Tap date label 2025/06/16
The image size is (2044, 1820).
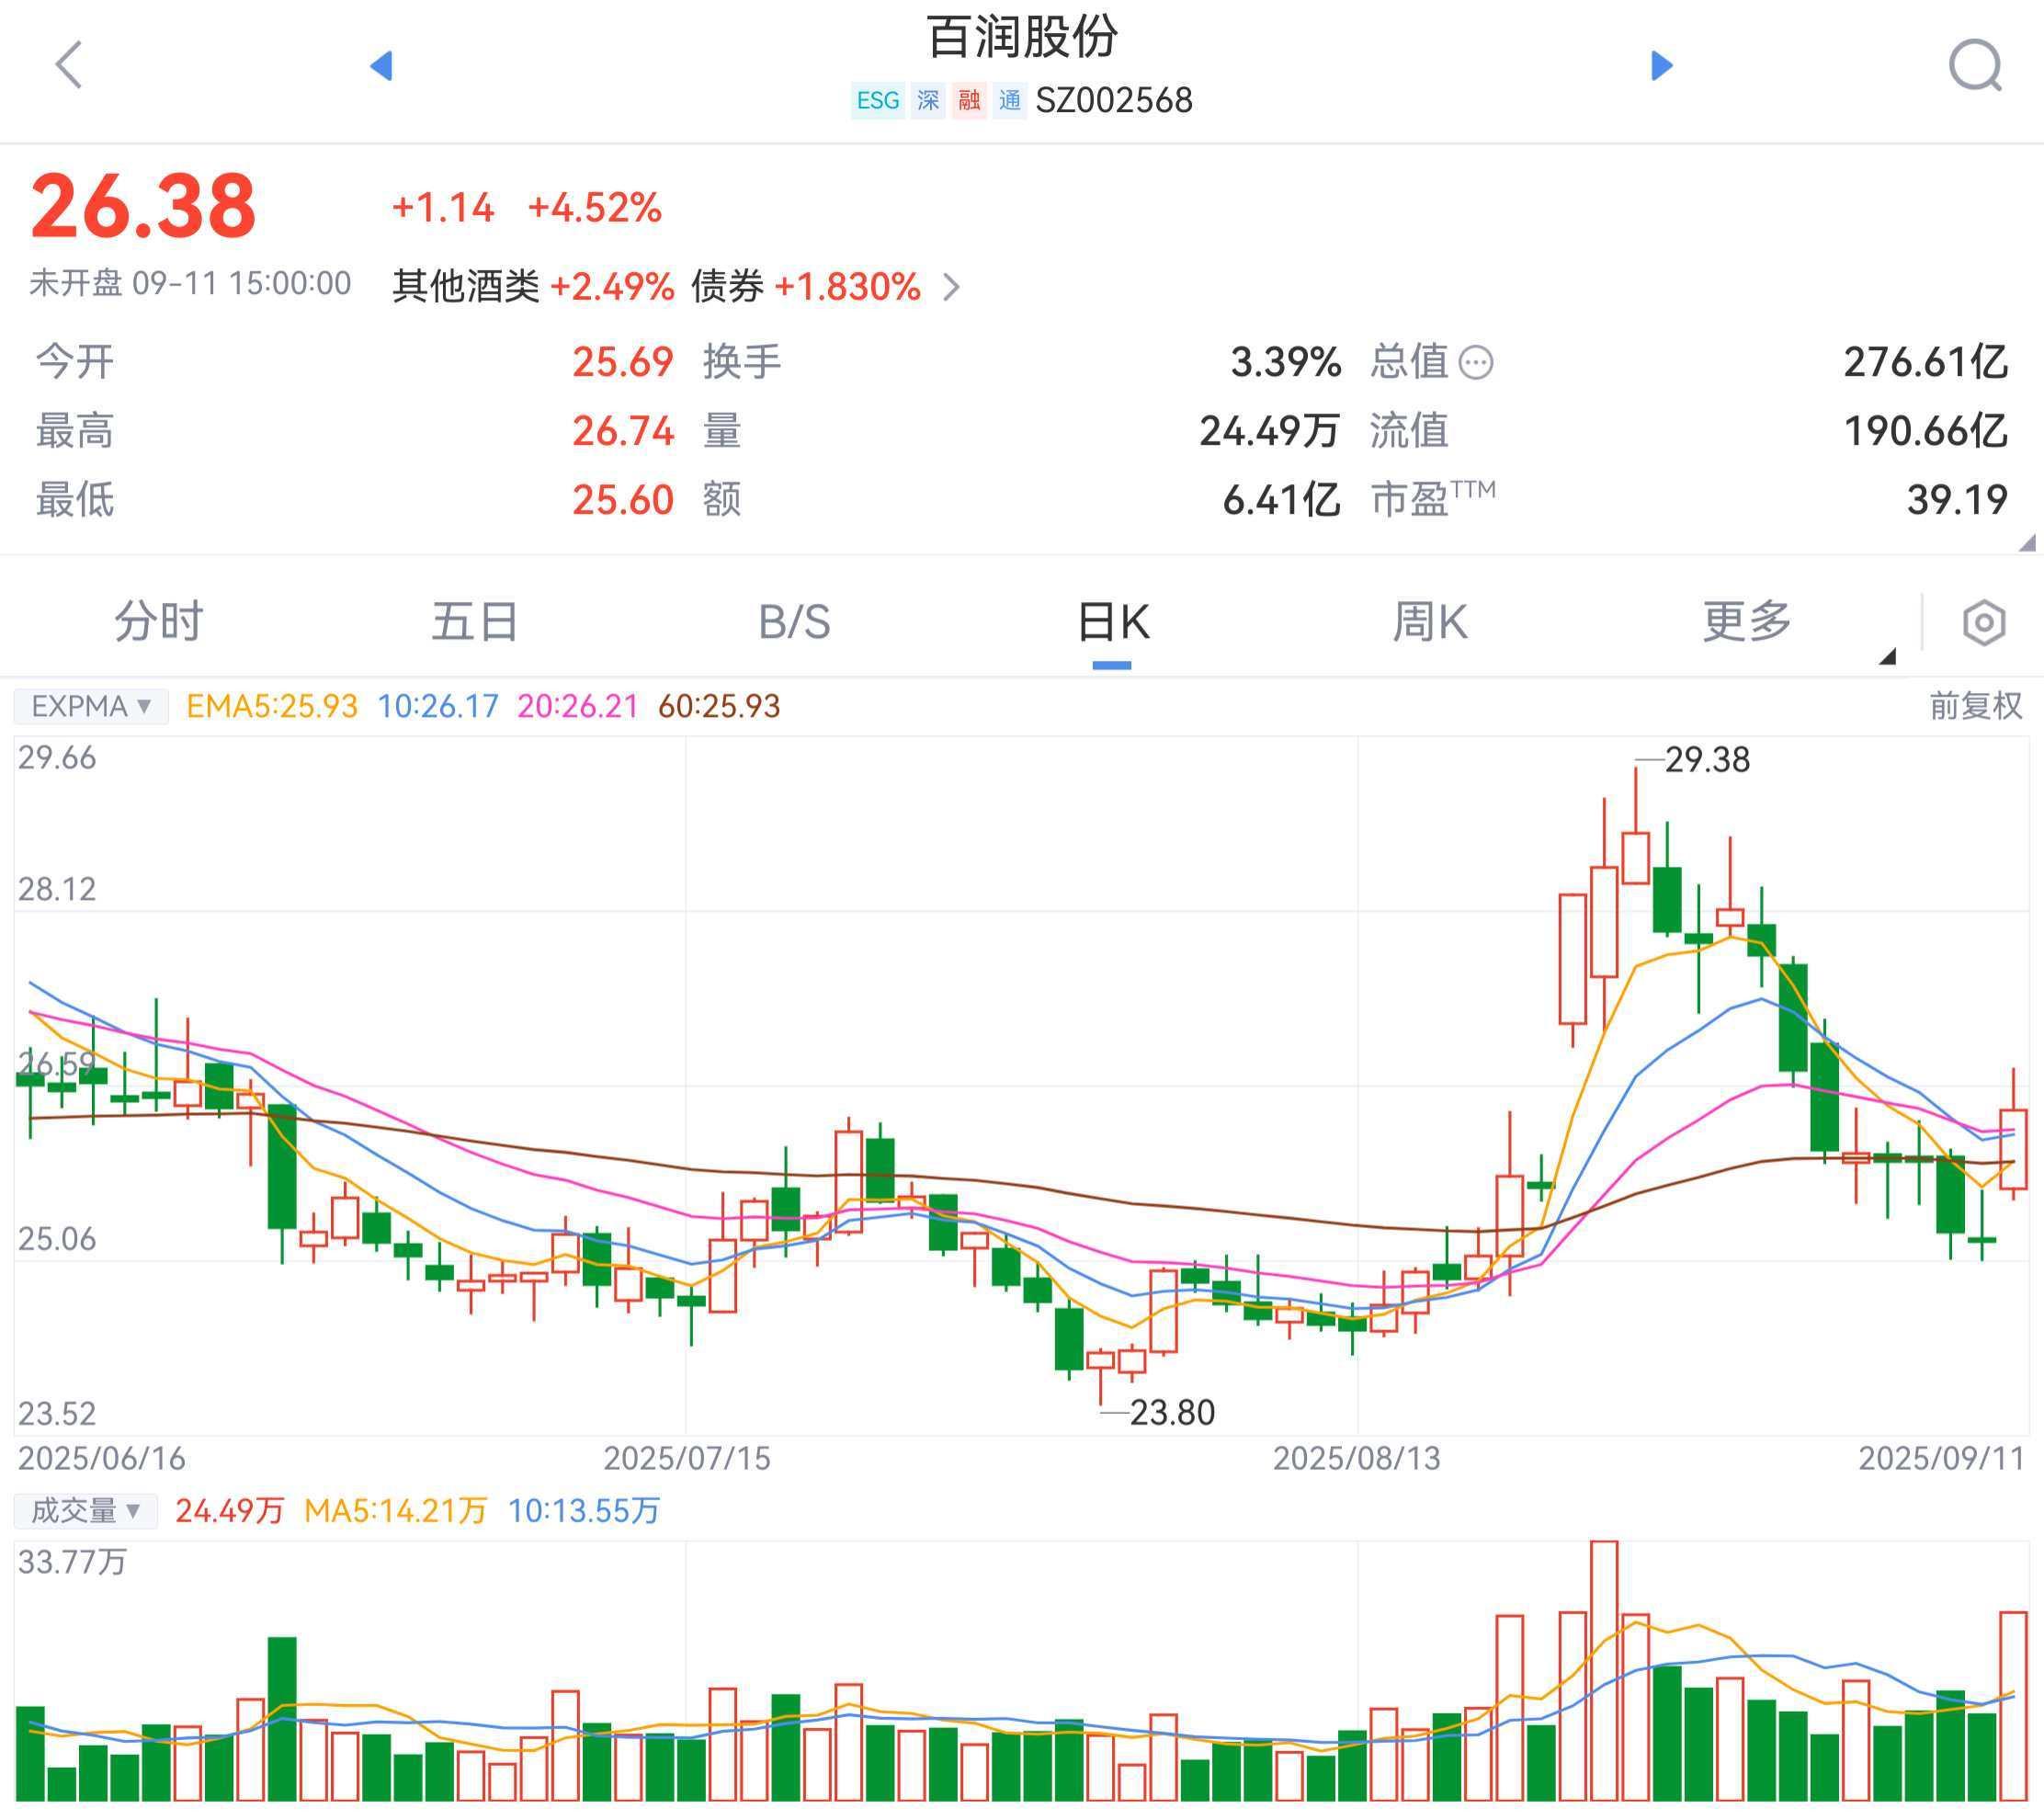(102, 1458)
